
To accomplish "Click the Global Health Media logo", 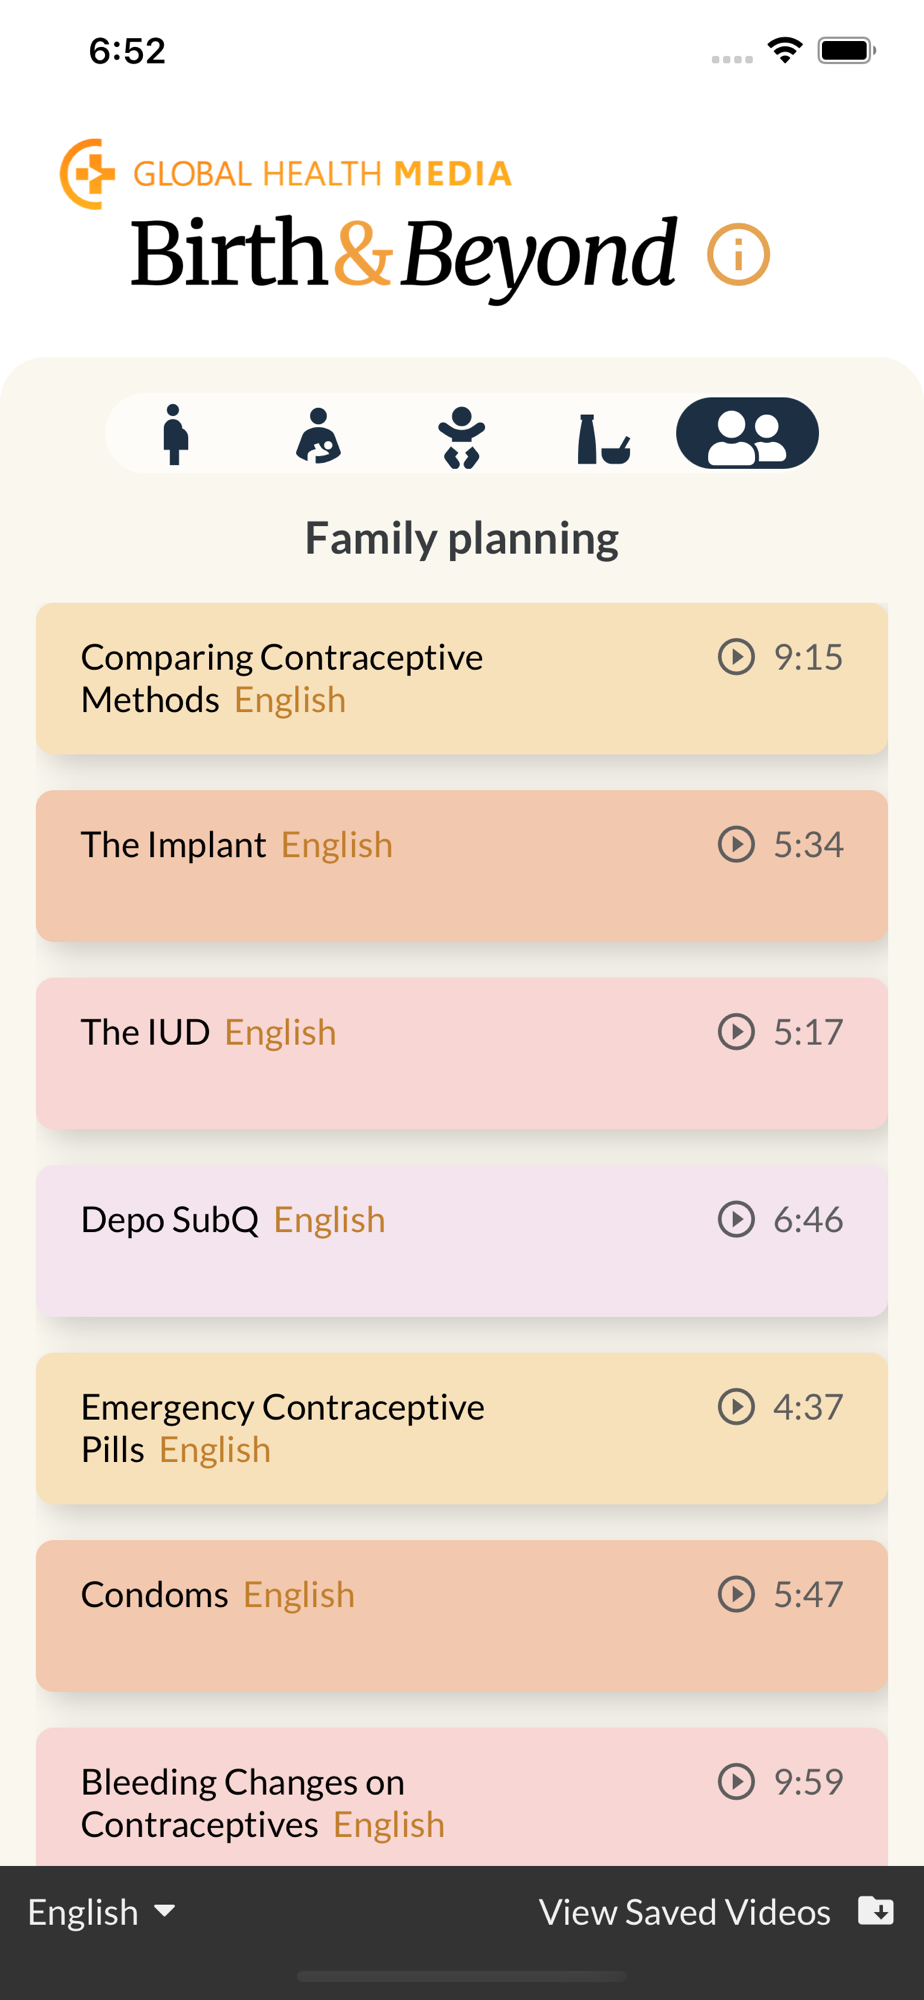I will click(x=286, y=174).
